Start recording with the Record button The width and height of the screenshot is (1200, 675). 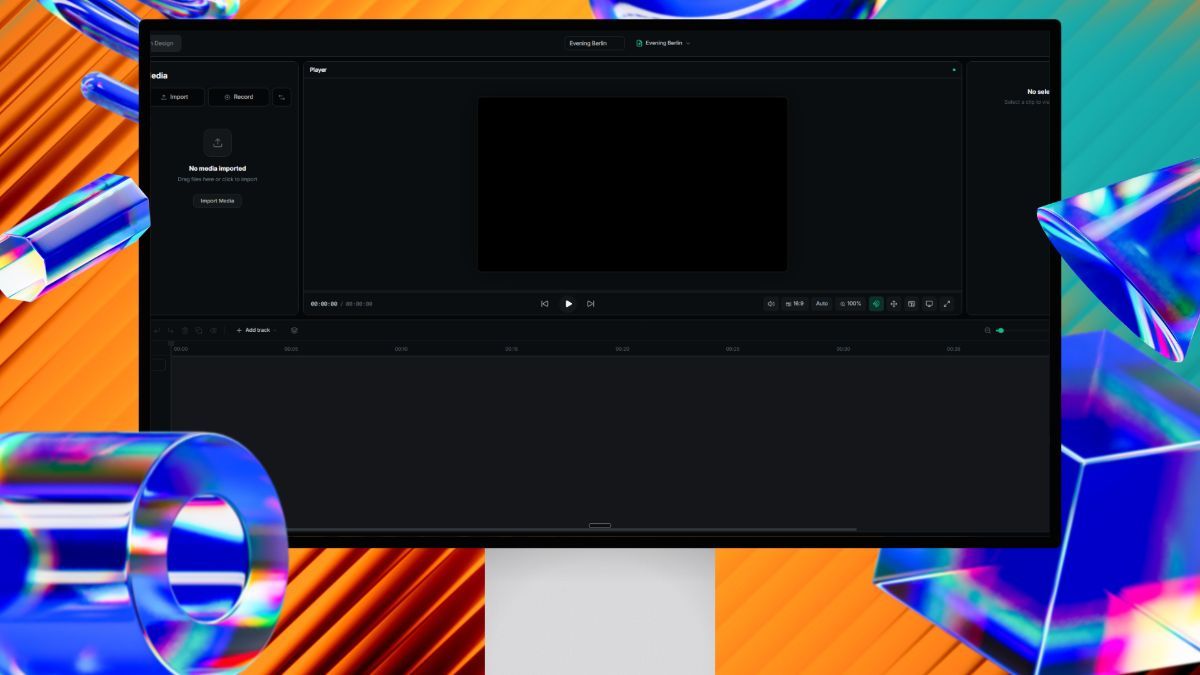point(239,97)
